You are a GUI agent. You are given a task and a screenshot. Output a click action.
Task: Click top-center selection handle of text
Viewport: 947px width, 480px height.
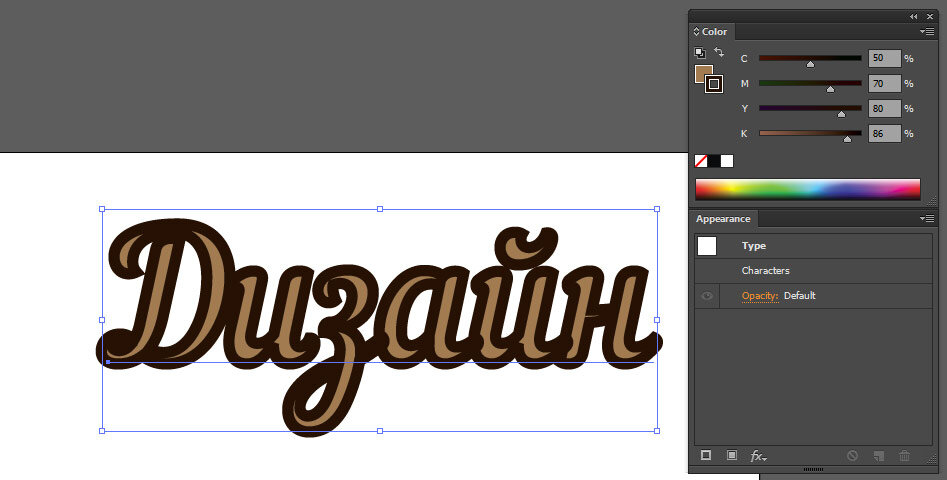pos(380,209)
